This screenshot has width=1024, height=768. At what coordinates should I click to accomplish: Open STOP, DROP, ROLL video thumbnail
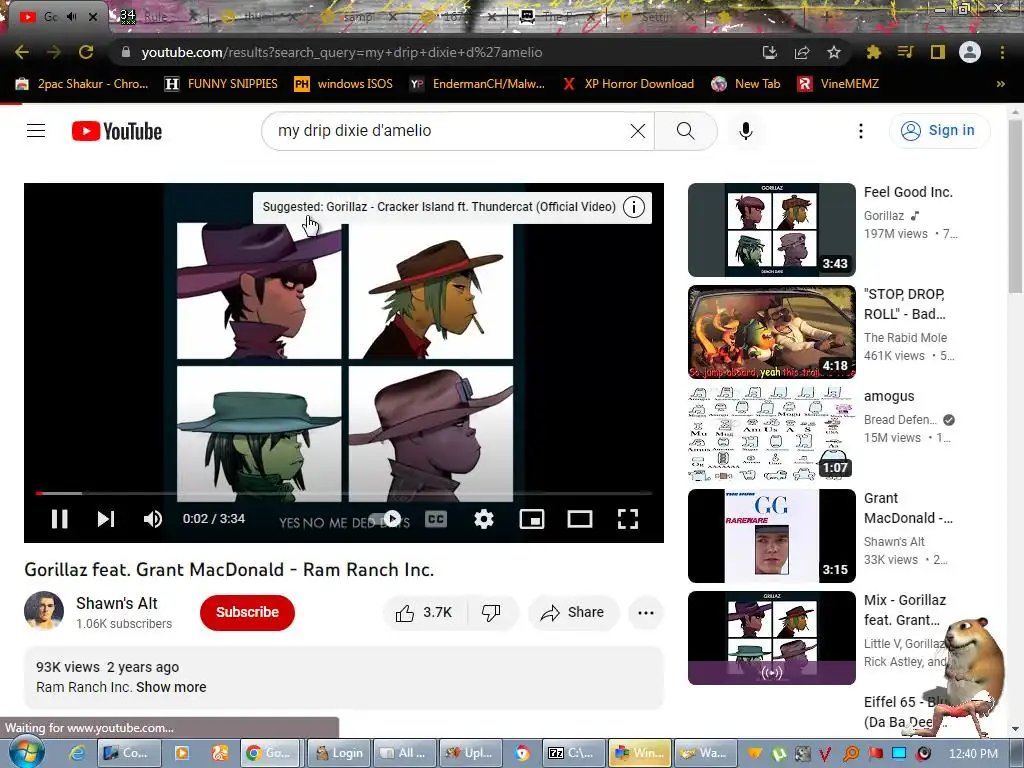(x=771, y=332)
